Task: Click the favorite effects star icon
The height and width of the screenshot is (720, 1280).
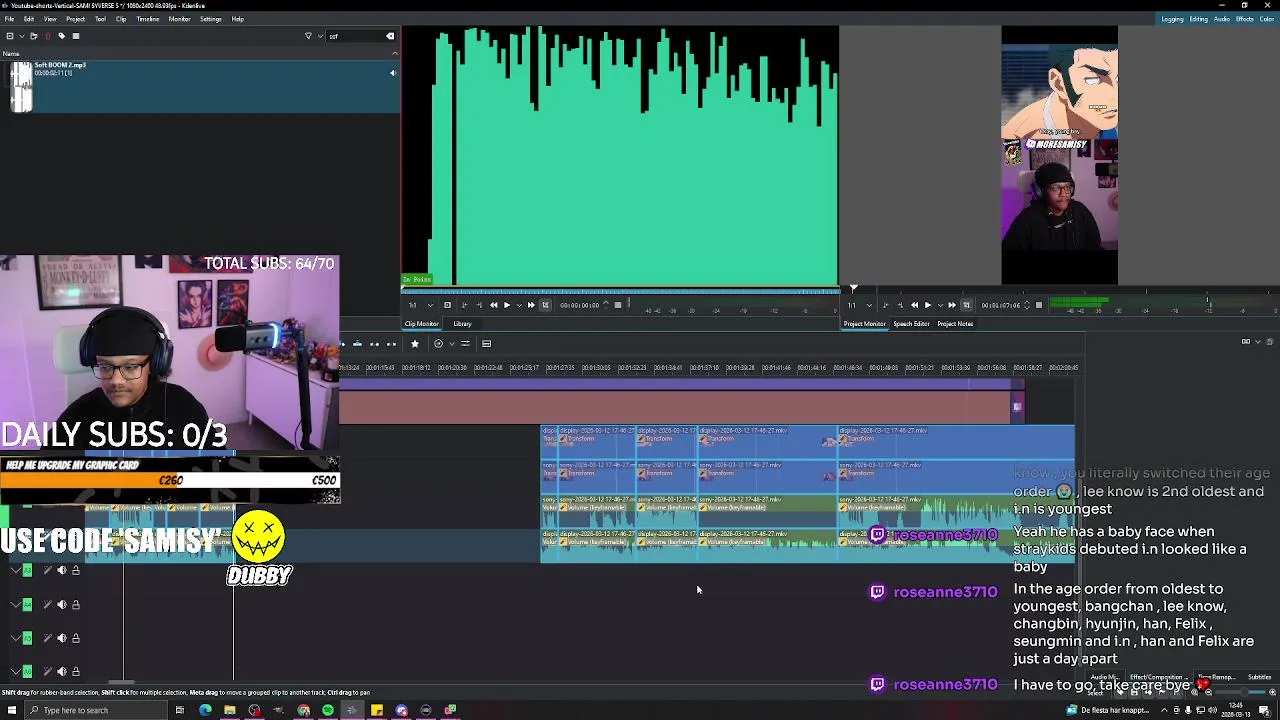Action: (x=414, y=344)
